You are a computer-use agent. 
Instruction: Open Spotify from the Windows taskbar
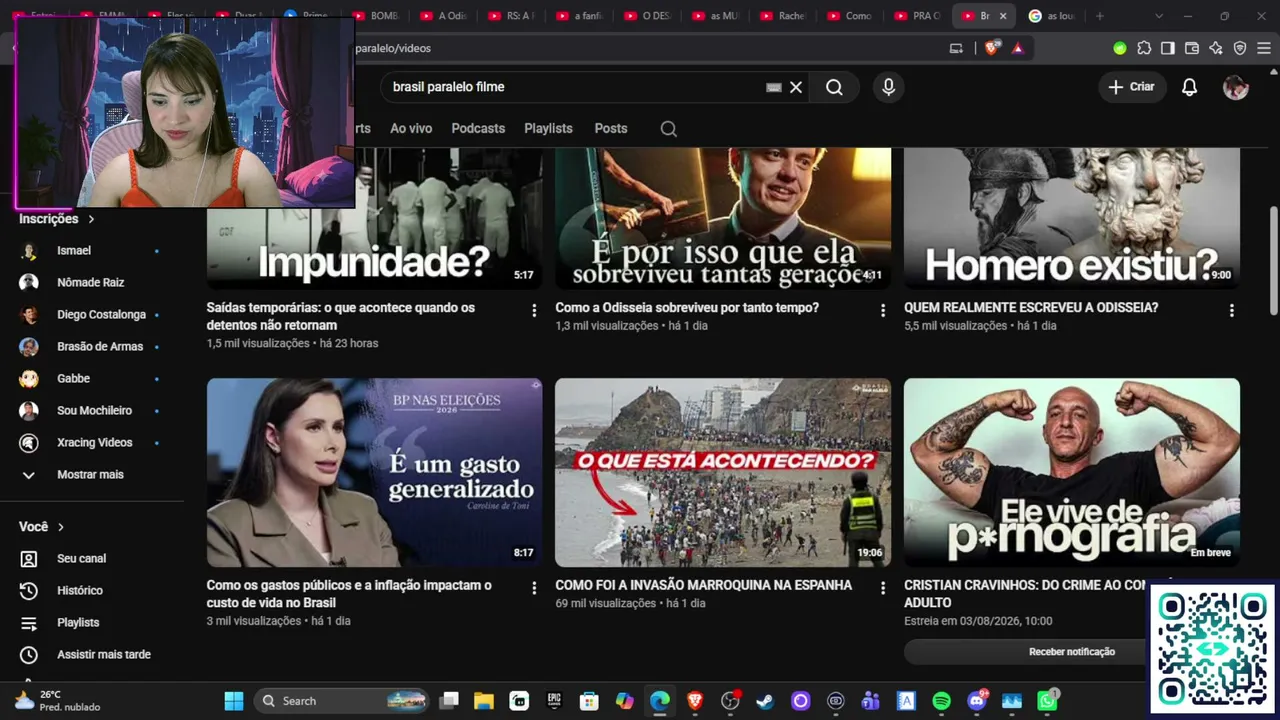pyautogui.click(x=941, y=701)
